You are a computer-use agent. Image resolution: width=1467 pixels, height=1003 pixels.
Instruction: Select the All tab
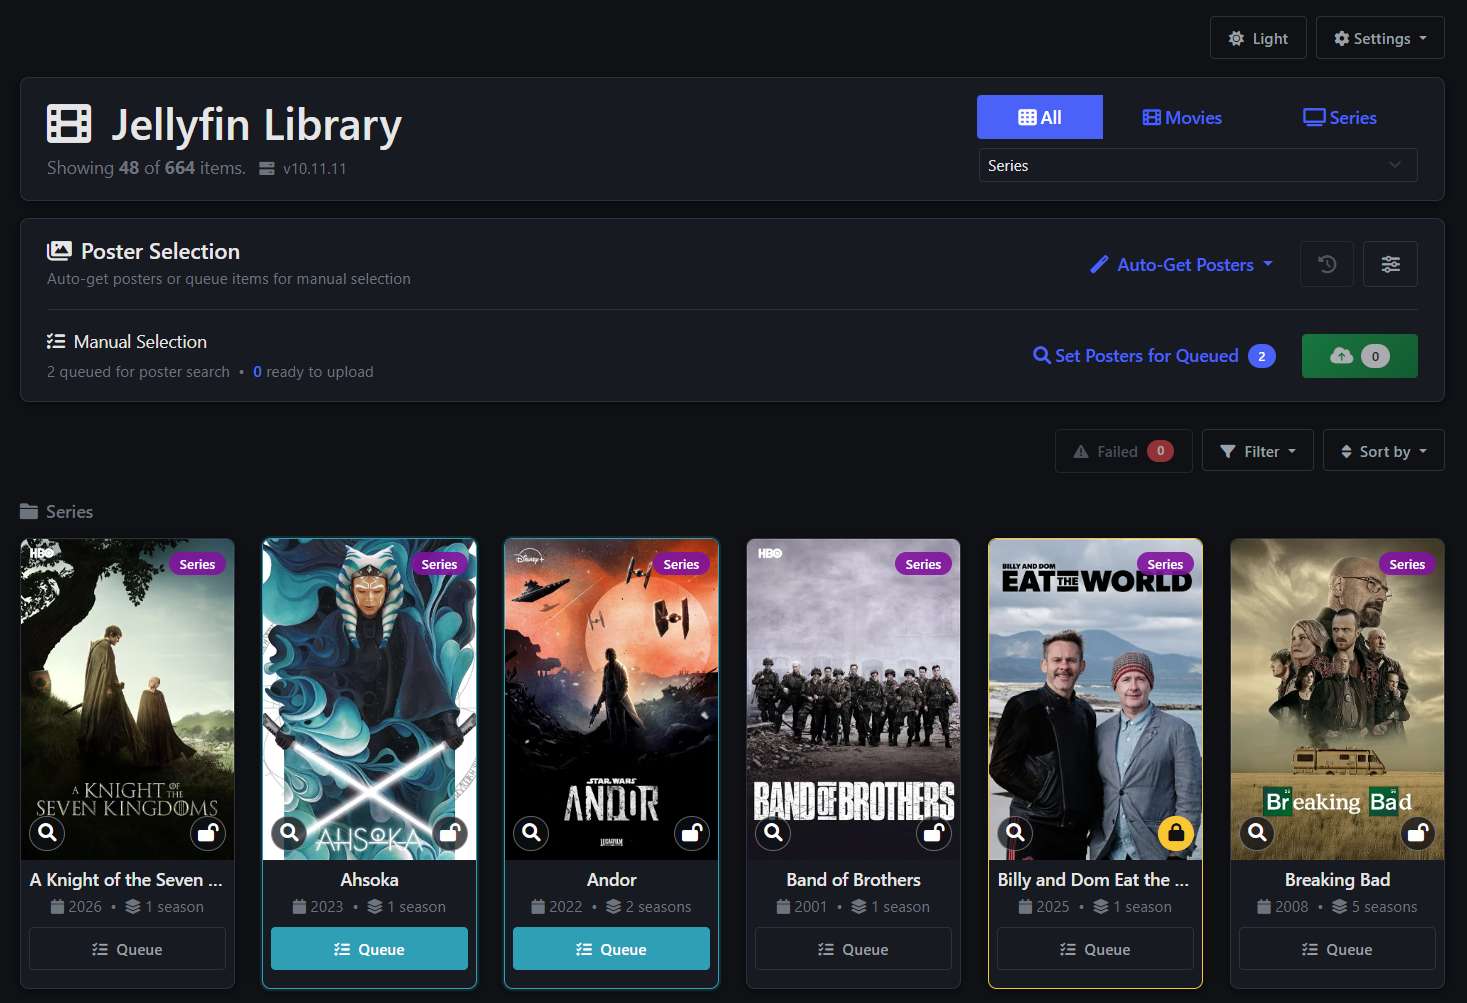[x=1040, y=117]
